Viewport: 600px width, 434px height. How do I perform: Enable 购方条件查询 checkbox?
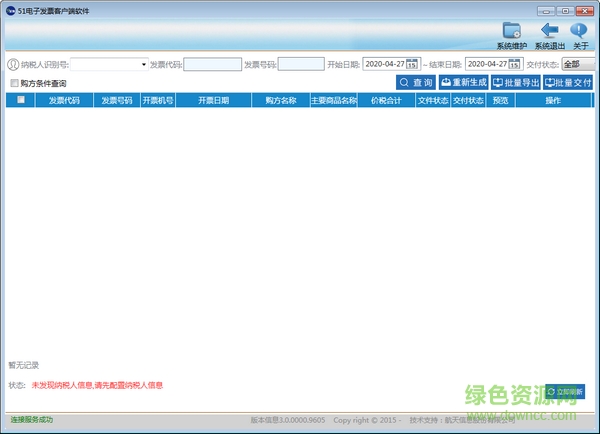pos(14,83)
